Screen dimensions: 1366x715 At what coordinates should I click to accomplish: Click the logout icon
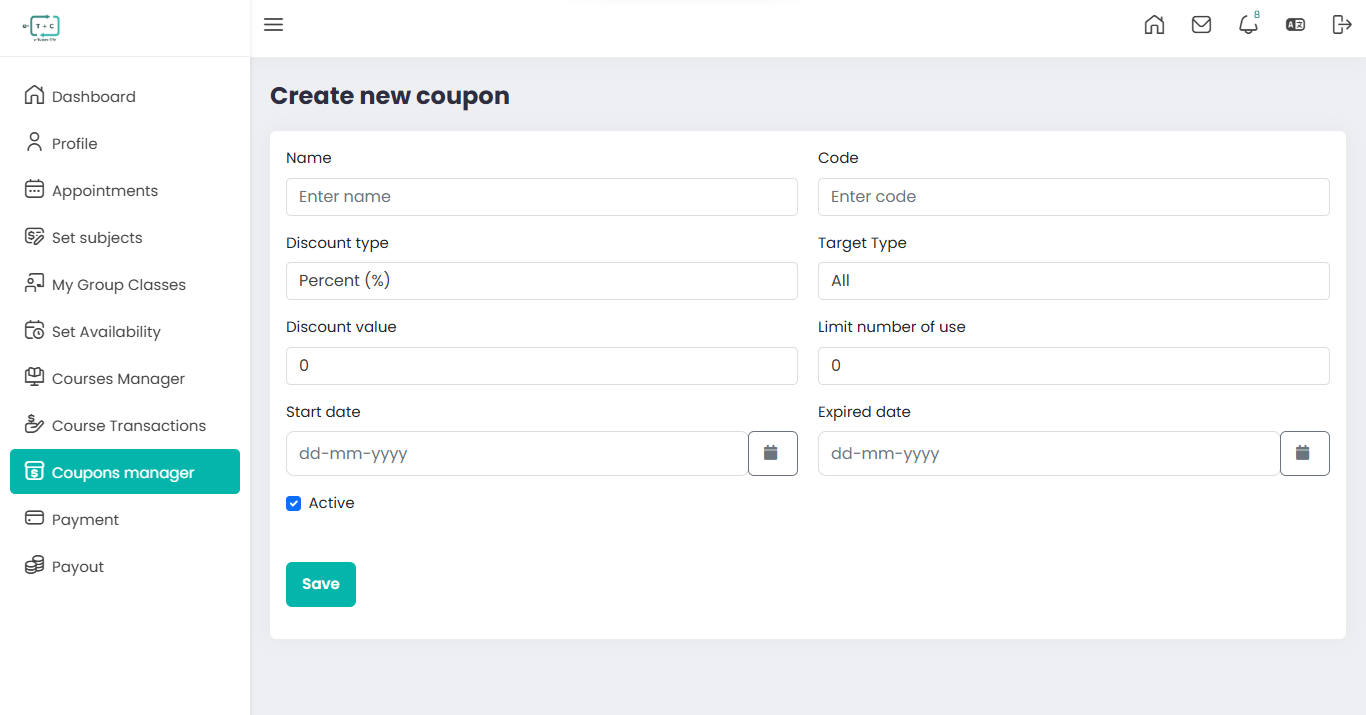click(1342, 25)
